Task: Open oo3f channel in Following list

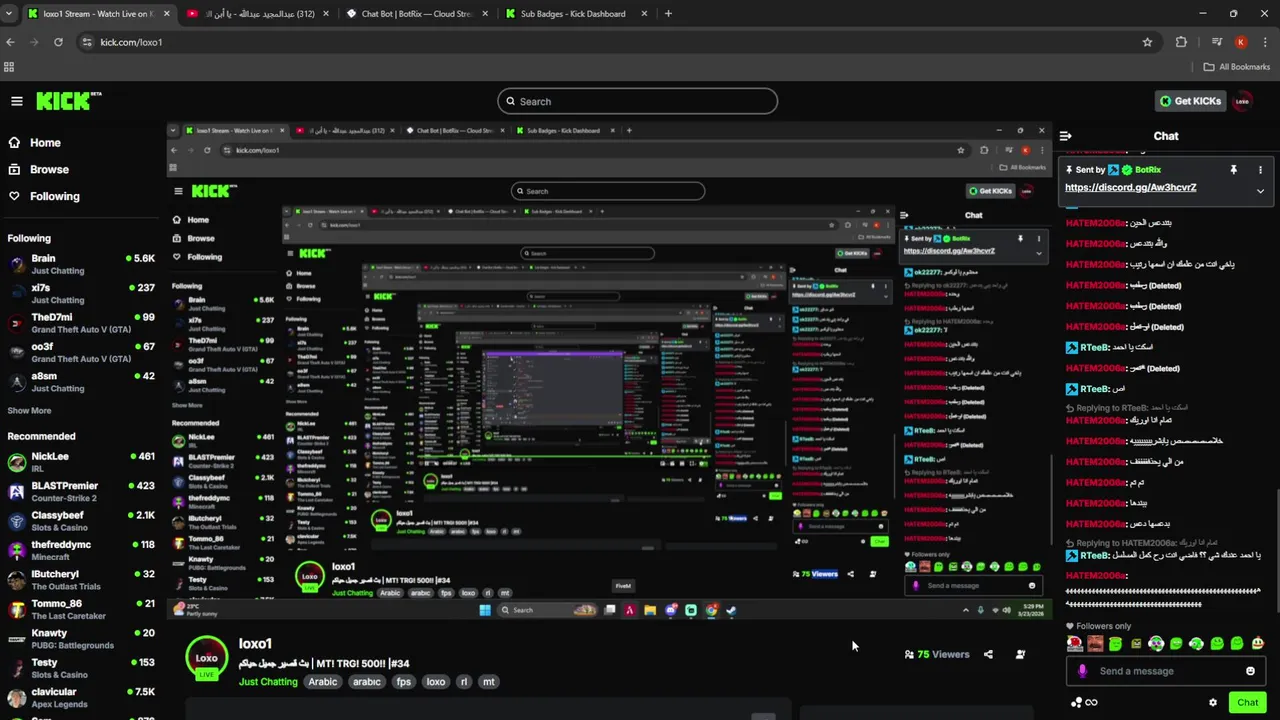Action: (80, 352)
